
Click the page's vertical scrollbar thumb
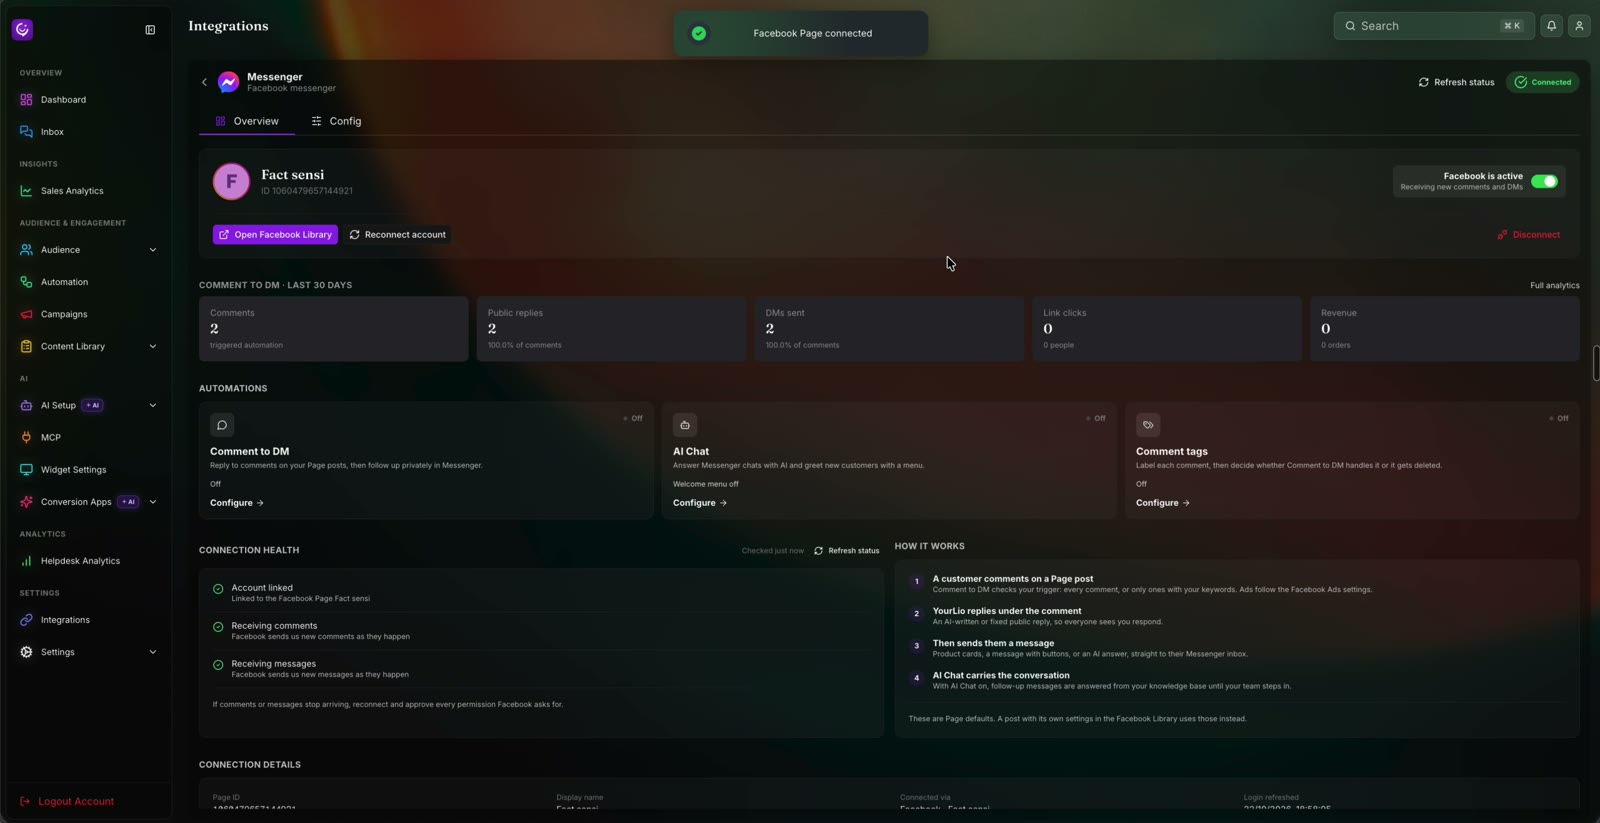click(1596, 363)
